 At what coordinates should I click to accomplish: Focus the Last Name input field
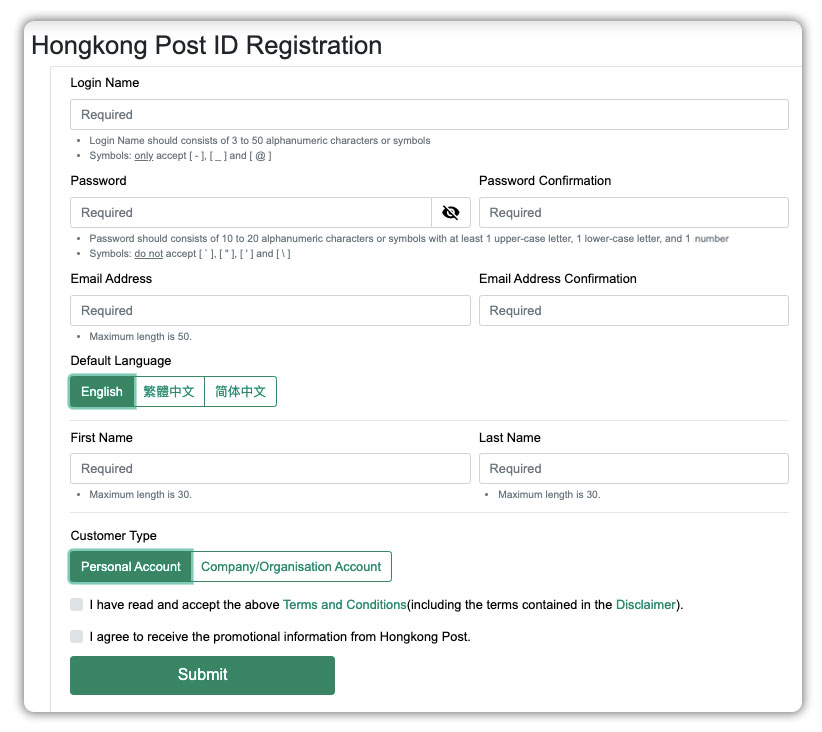coord(633,469)
